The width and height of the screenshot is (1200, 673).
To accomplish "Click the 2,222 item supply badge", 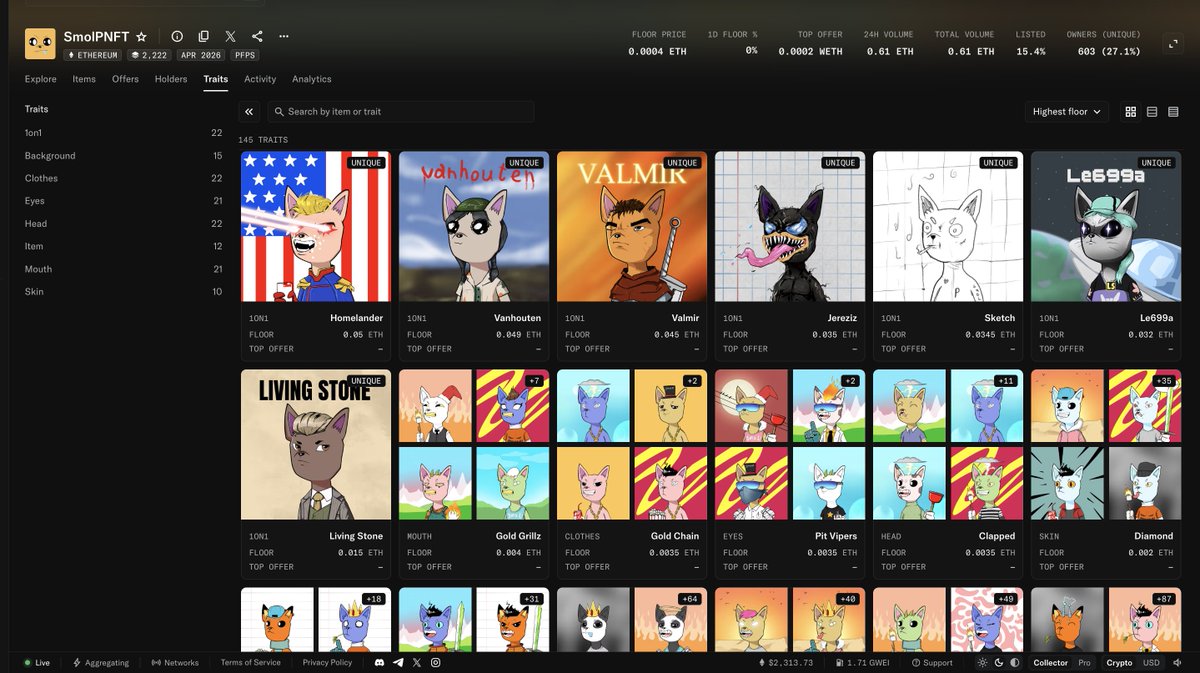I will (x=148, y=55).
